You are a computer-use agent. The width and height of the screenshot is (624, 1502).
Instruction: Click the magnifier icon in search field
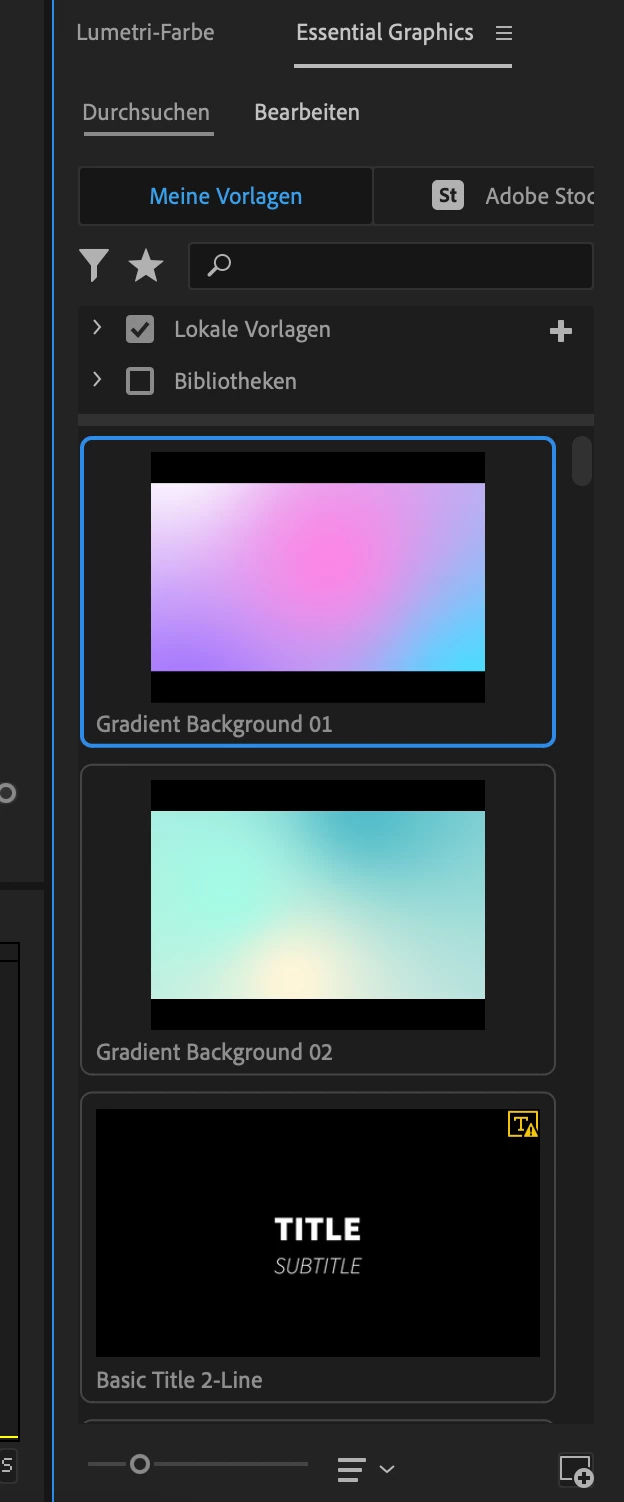pos(219,265)
